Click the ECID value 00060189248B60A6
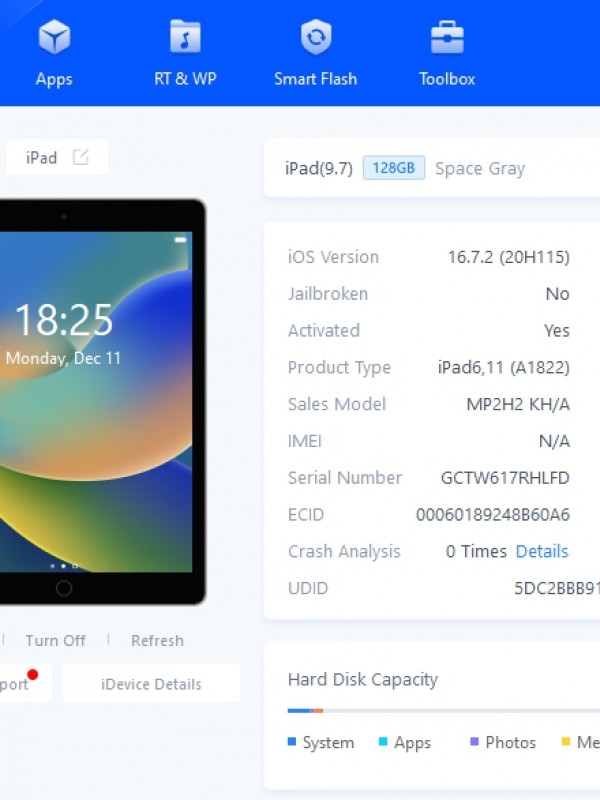Image resolution: width=600 pixels, height=800 pixels. click(x=493, y=514)
